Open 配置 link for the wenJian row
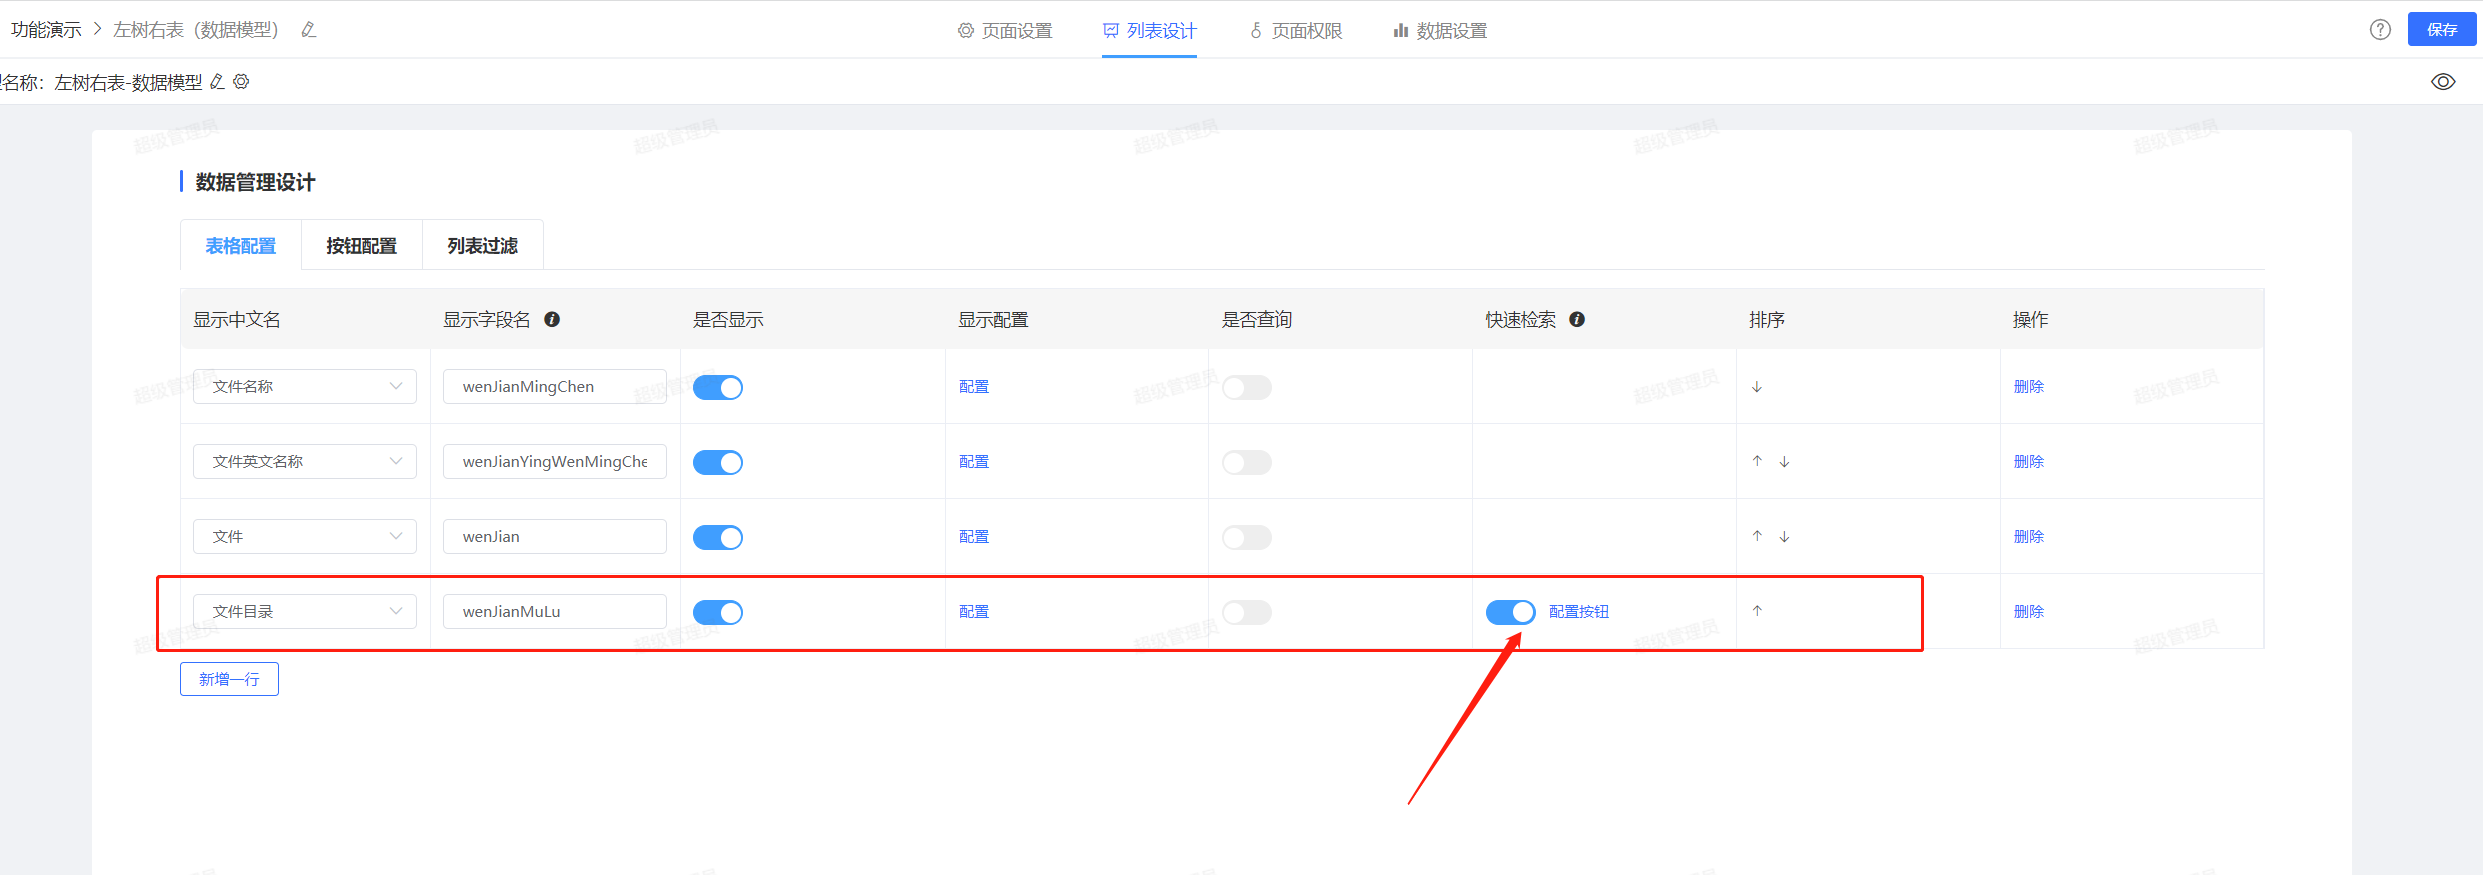This screenshot has height=875, width=2483. pyautogui.click(x=974, y=537)
